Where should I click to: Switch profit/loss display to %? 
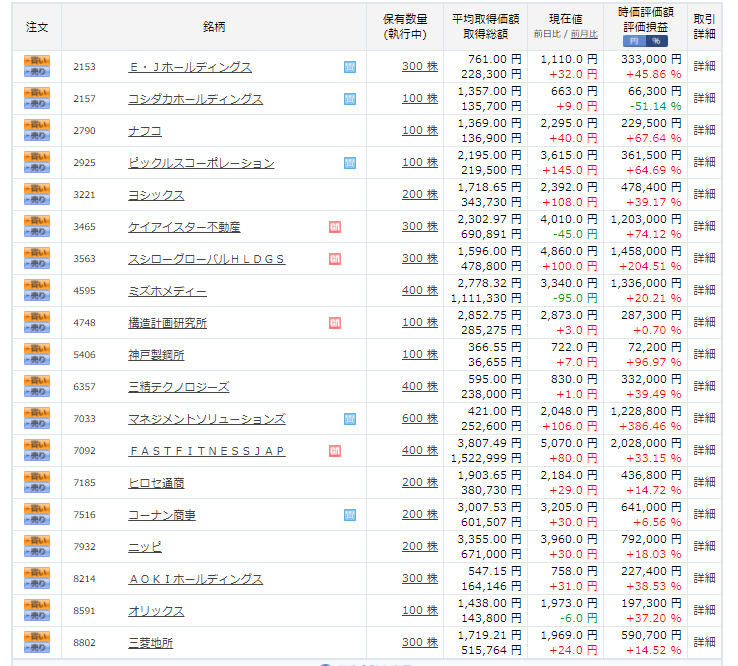click(657, 41)
